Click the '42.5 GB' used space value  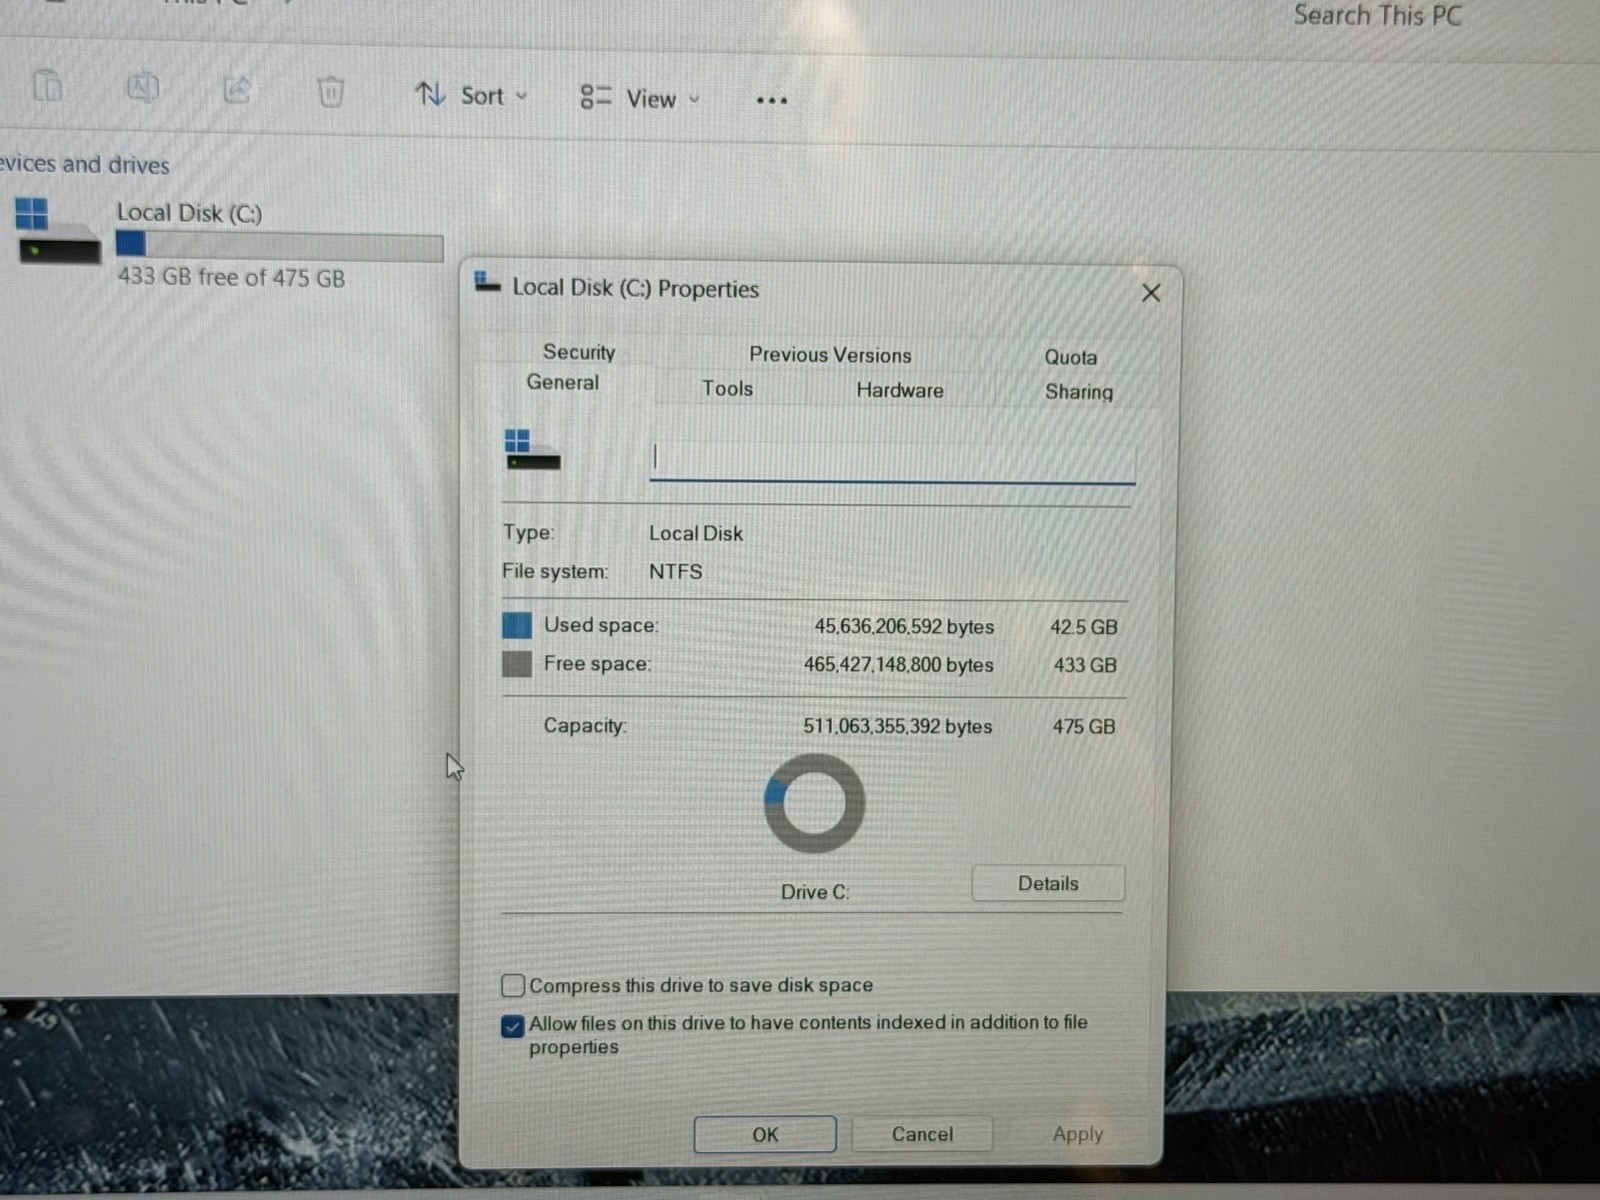point(1083,627)
